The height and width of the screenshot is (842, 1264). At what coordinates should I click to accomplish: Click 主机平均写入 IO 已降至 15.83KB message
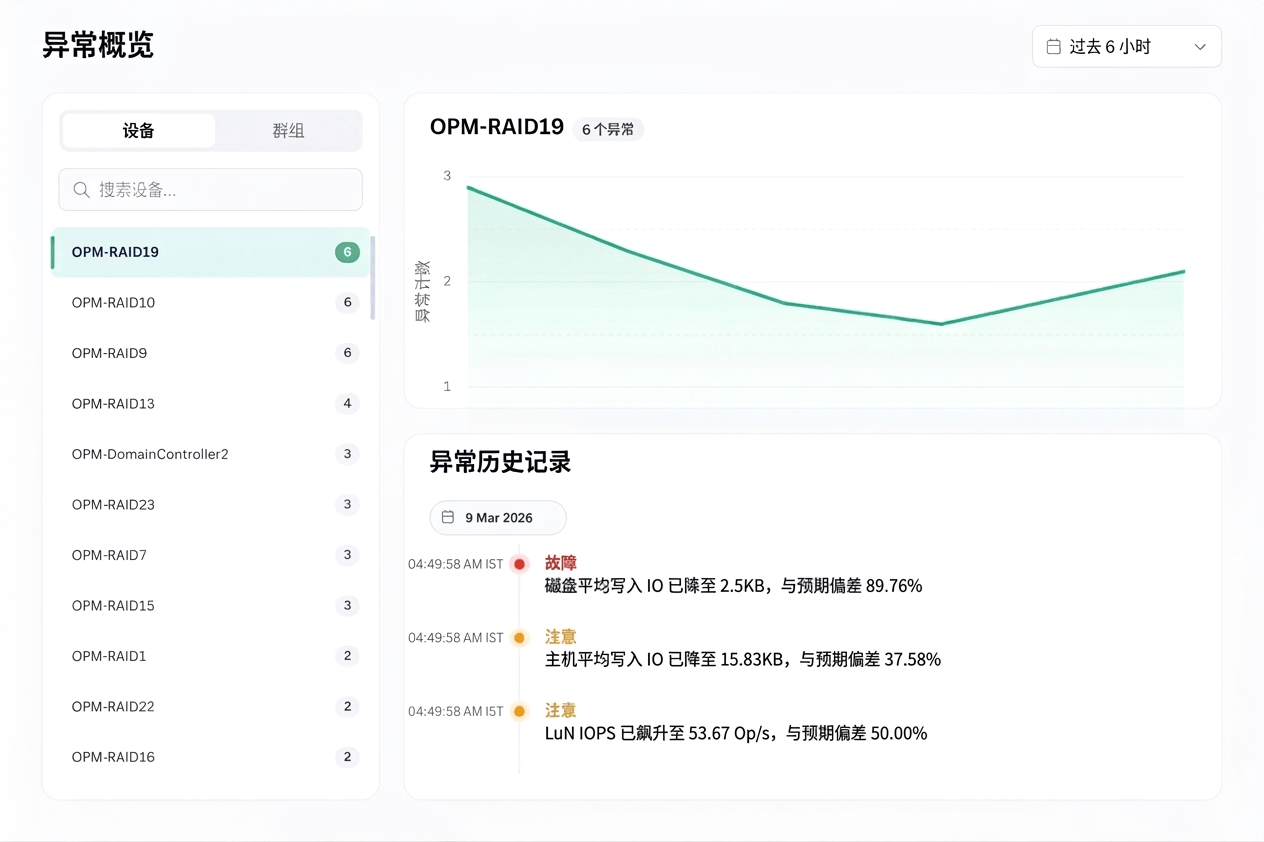click(743, 660)
